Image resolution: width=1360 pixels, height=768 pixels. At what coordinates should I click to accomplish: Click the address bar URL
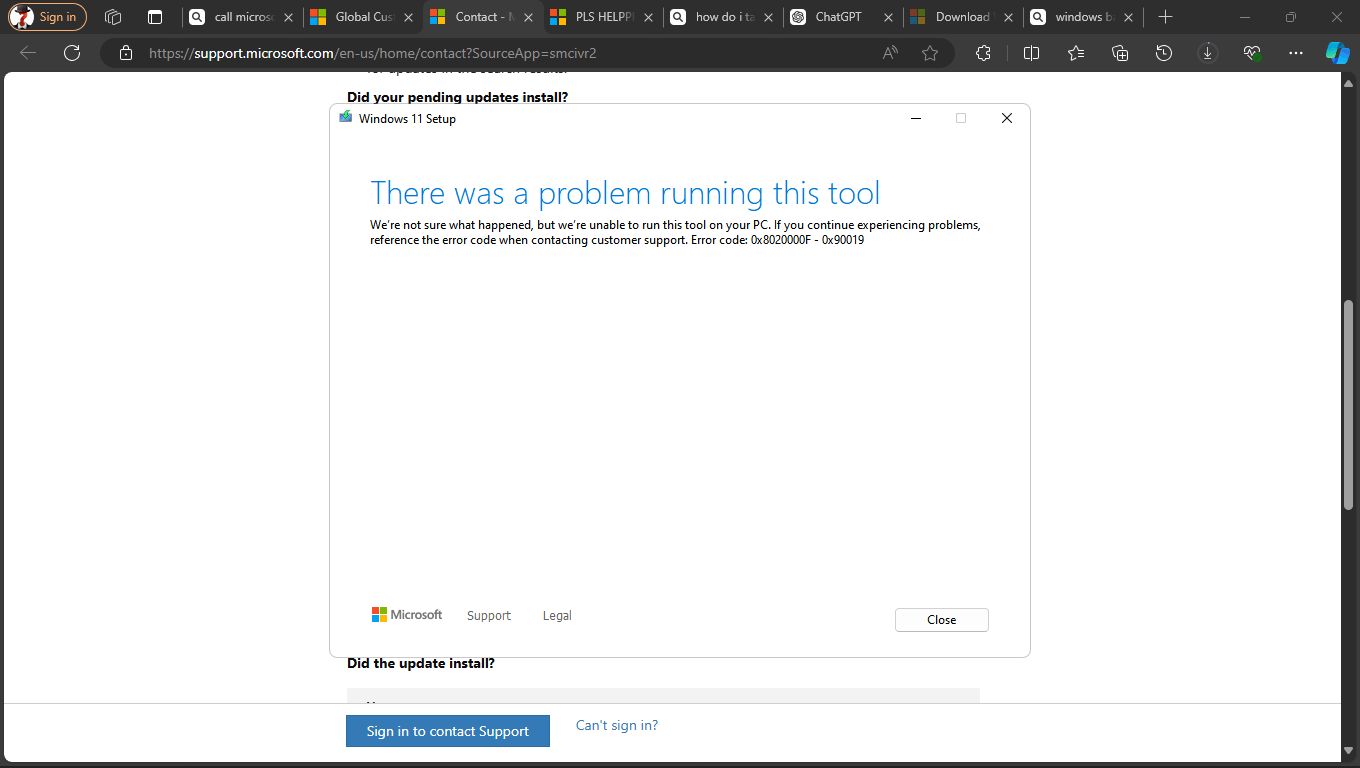pyautogui.click(x=373, y=53)
